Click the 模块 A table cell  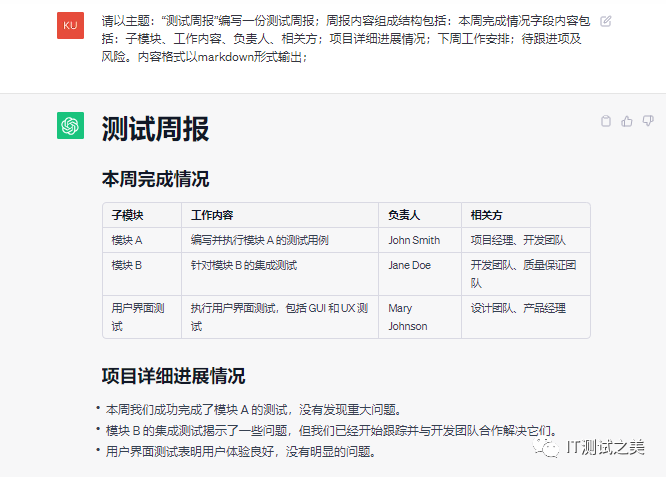pos(127,240)
